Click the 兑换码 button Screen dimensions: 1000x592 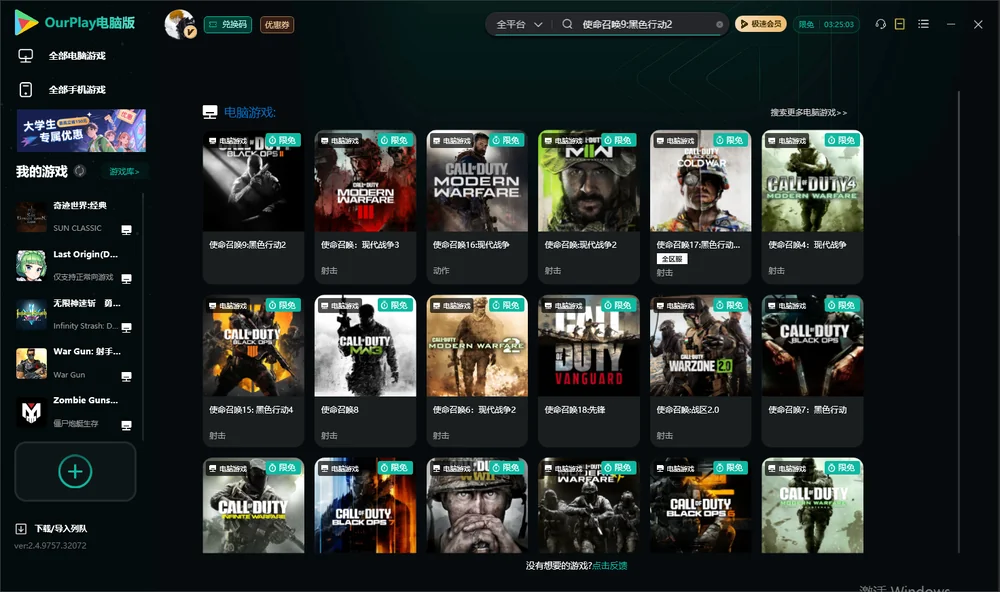coord(228,25)
